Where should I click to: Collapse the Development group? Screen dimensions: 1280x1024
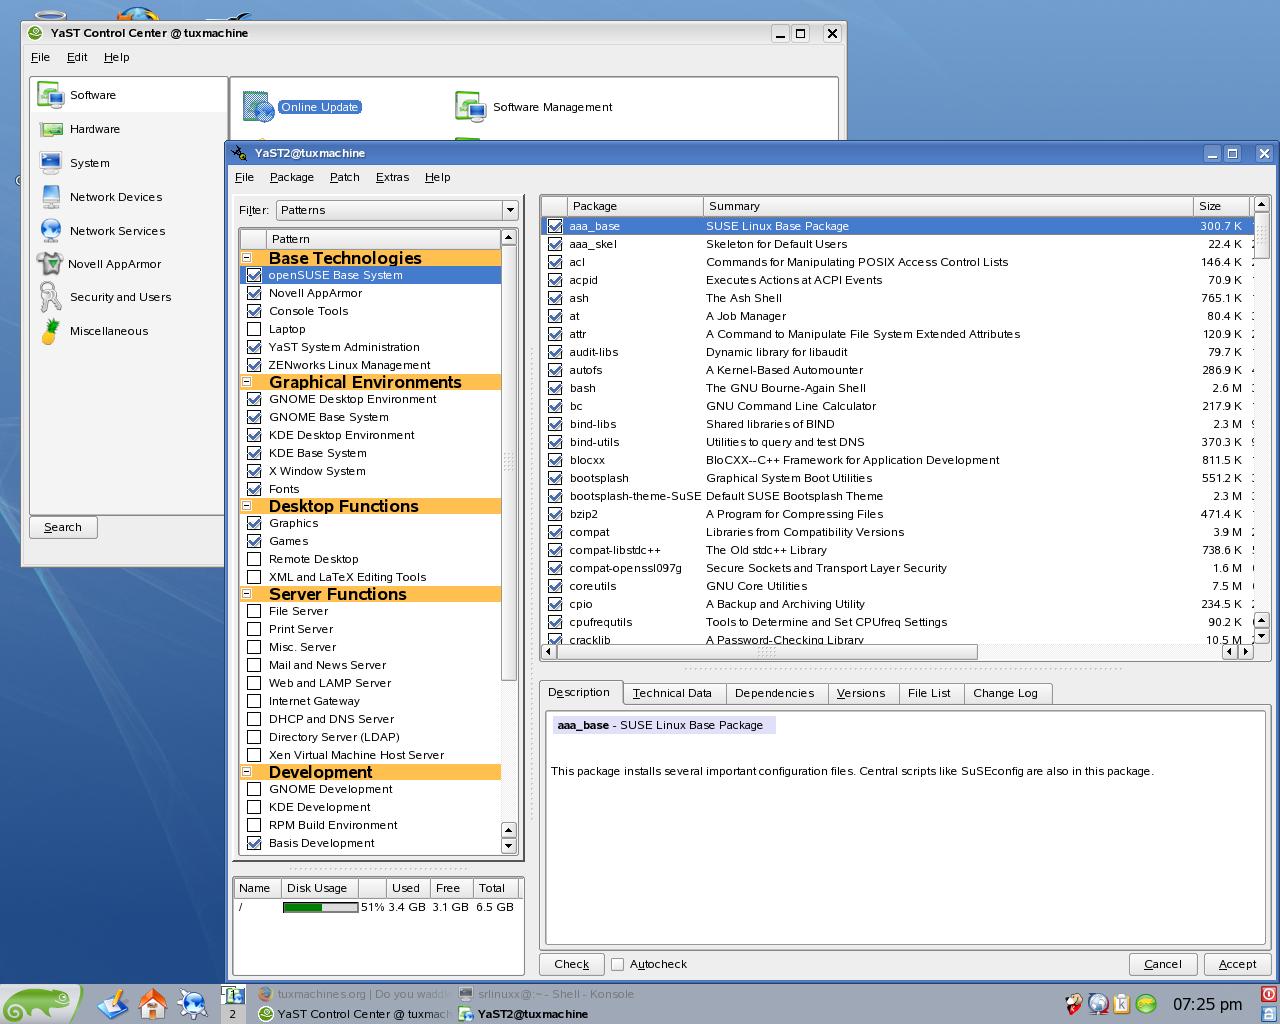[x=246, y=771]
